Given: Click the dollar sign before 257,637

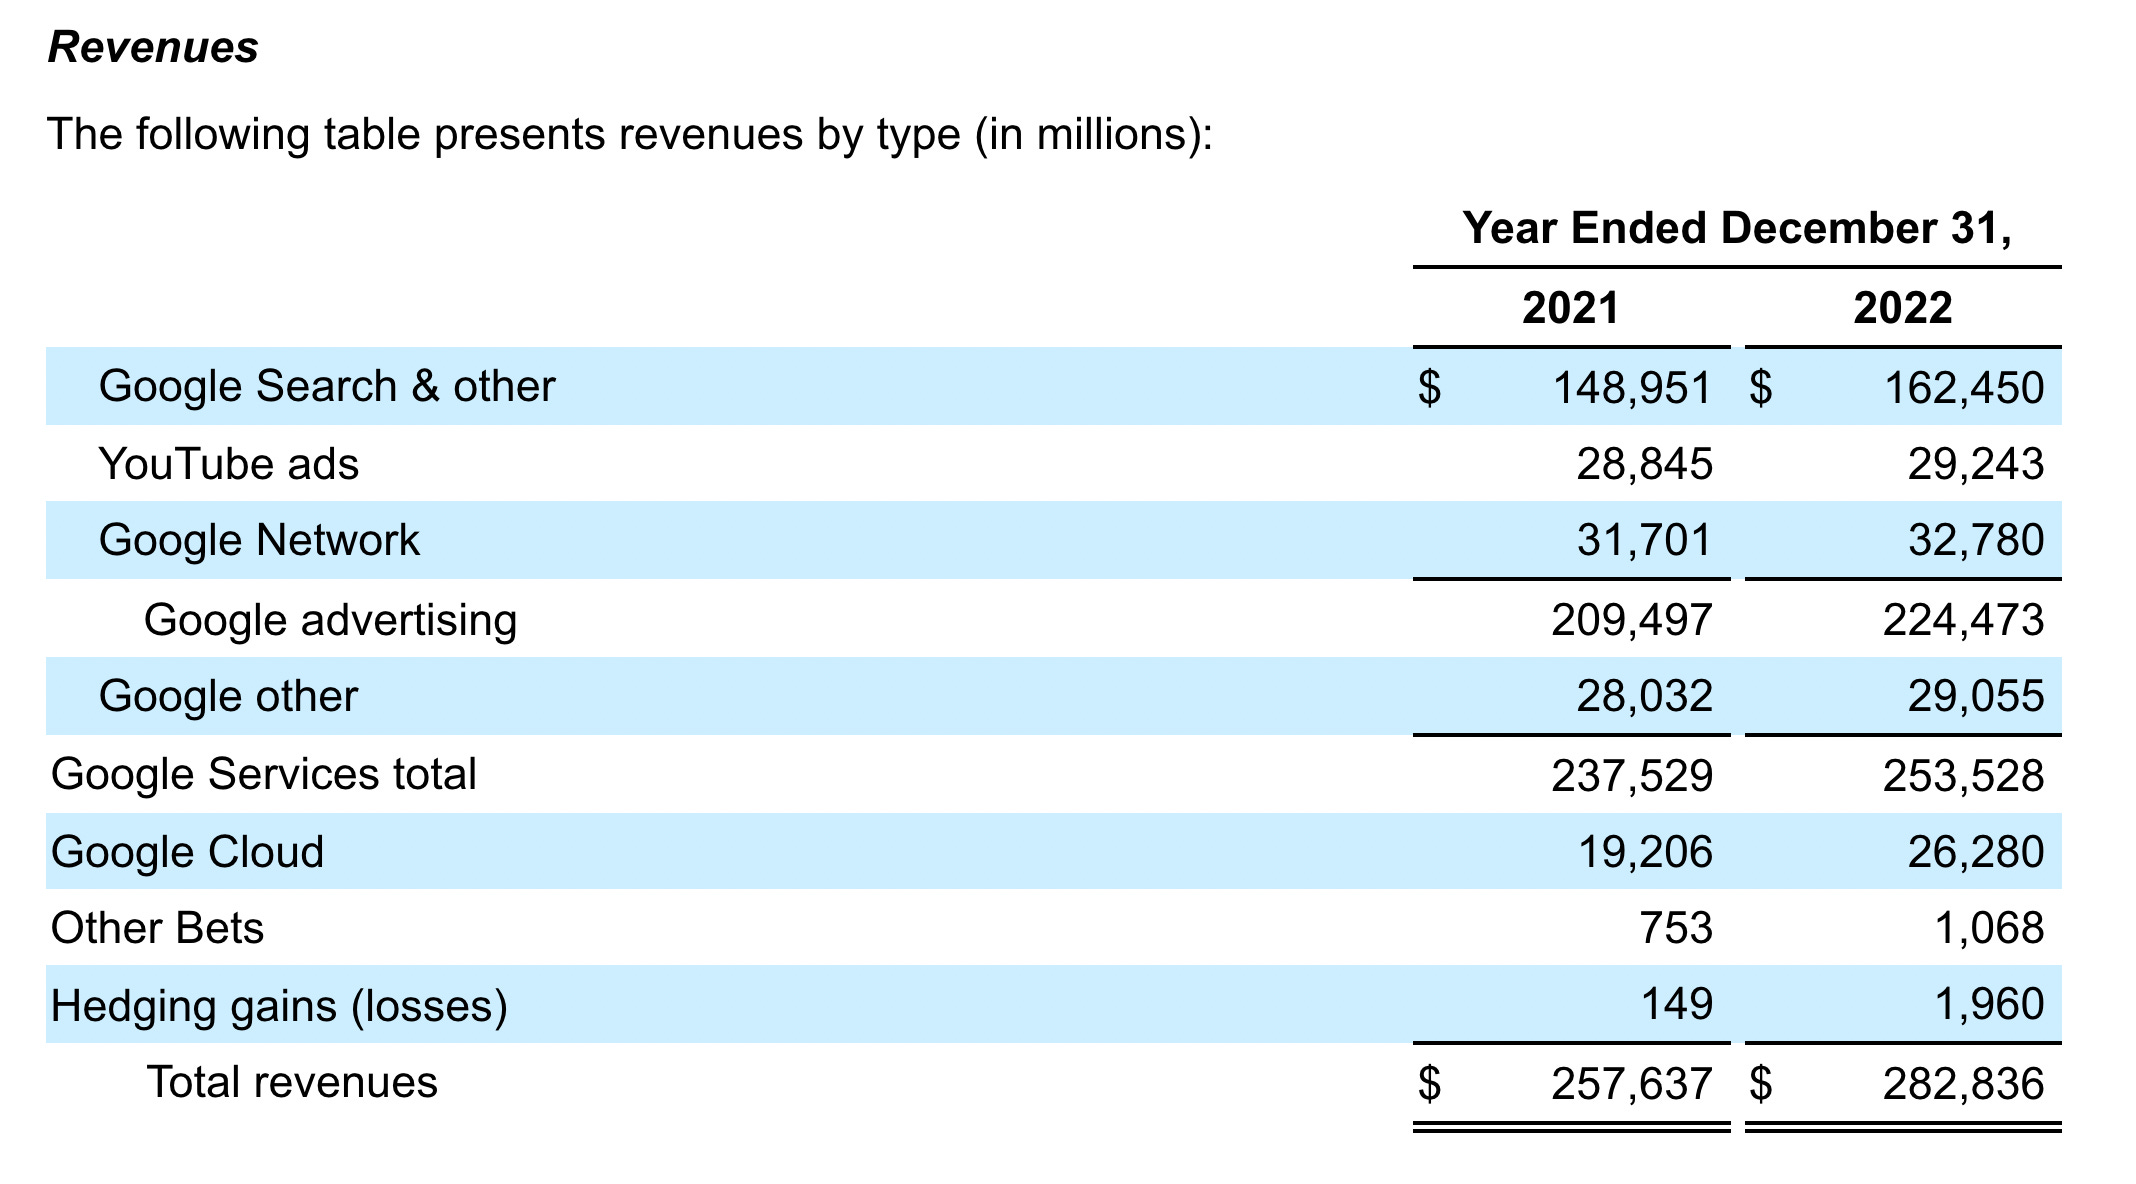Looking at the screenshot, I should click(x=1430, y=1084).
